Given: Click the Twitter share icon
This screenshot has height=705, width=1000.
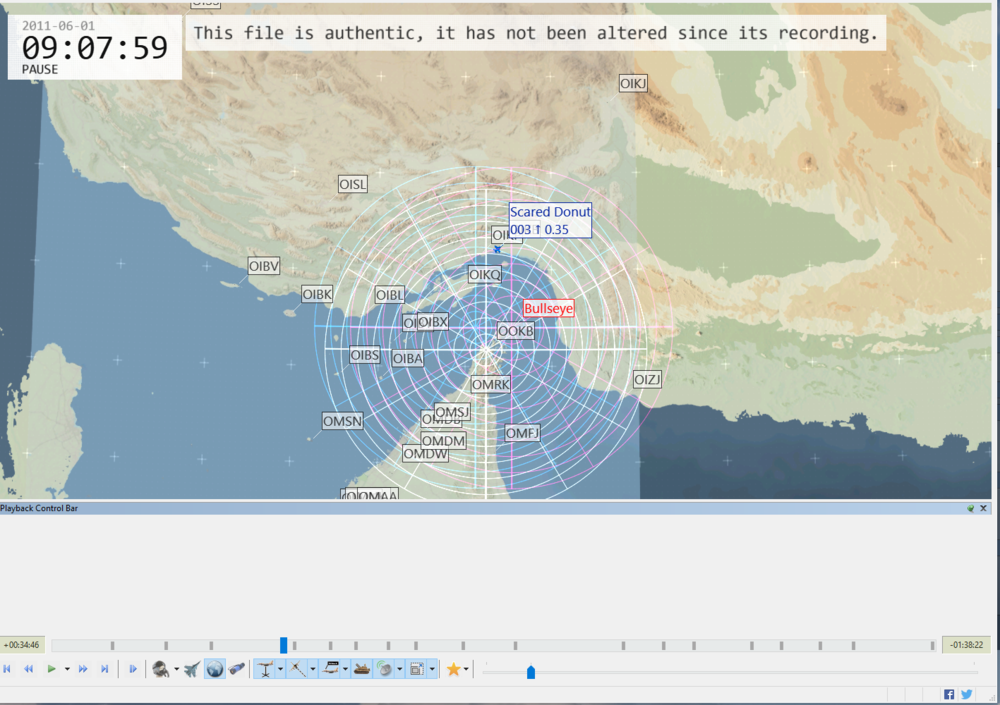Looking at the screenshot, I should pos(967,694).
